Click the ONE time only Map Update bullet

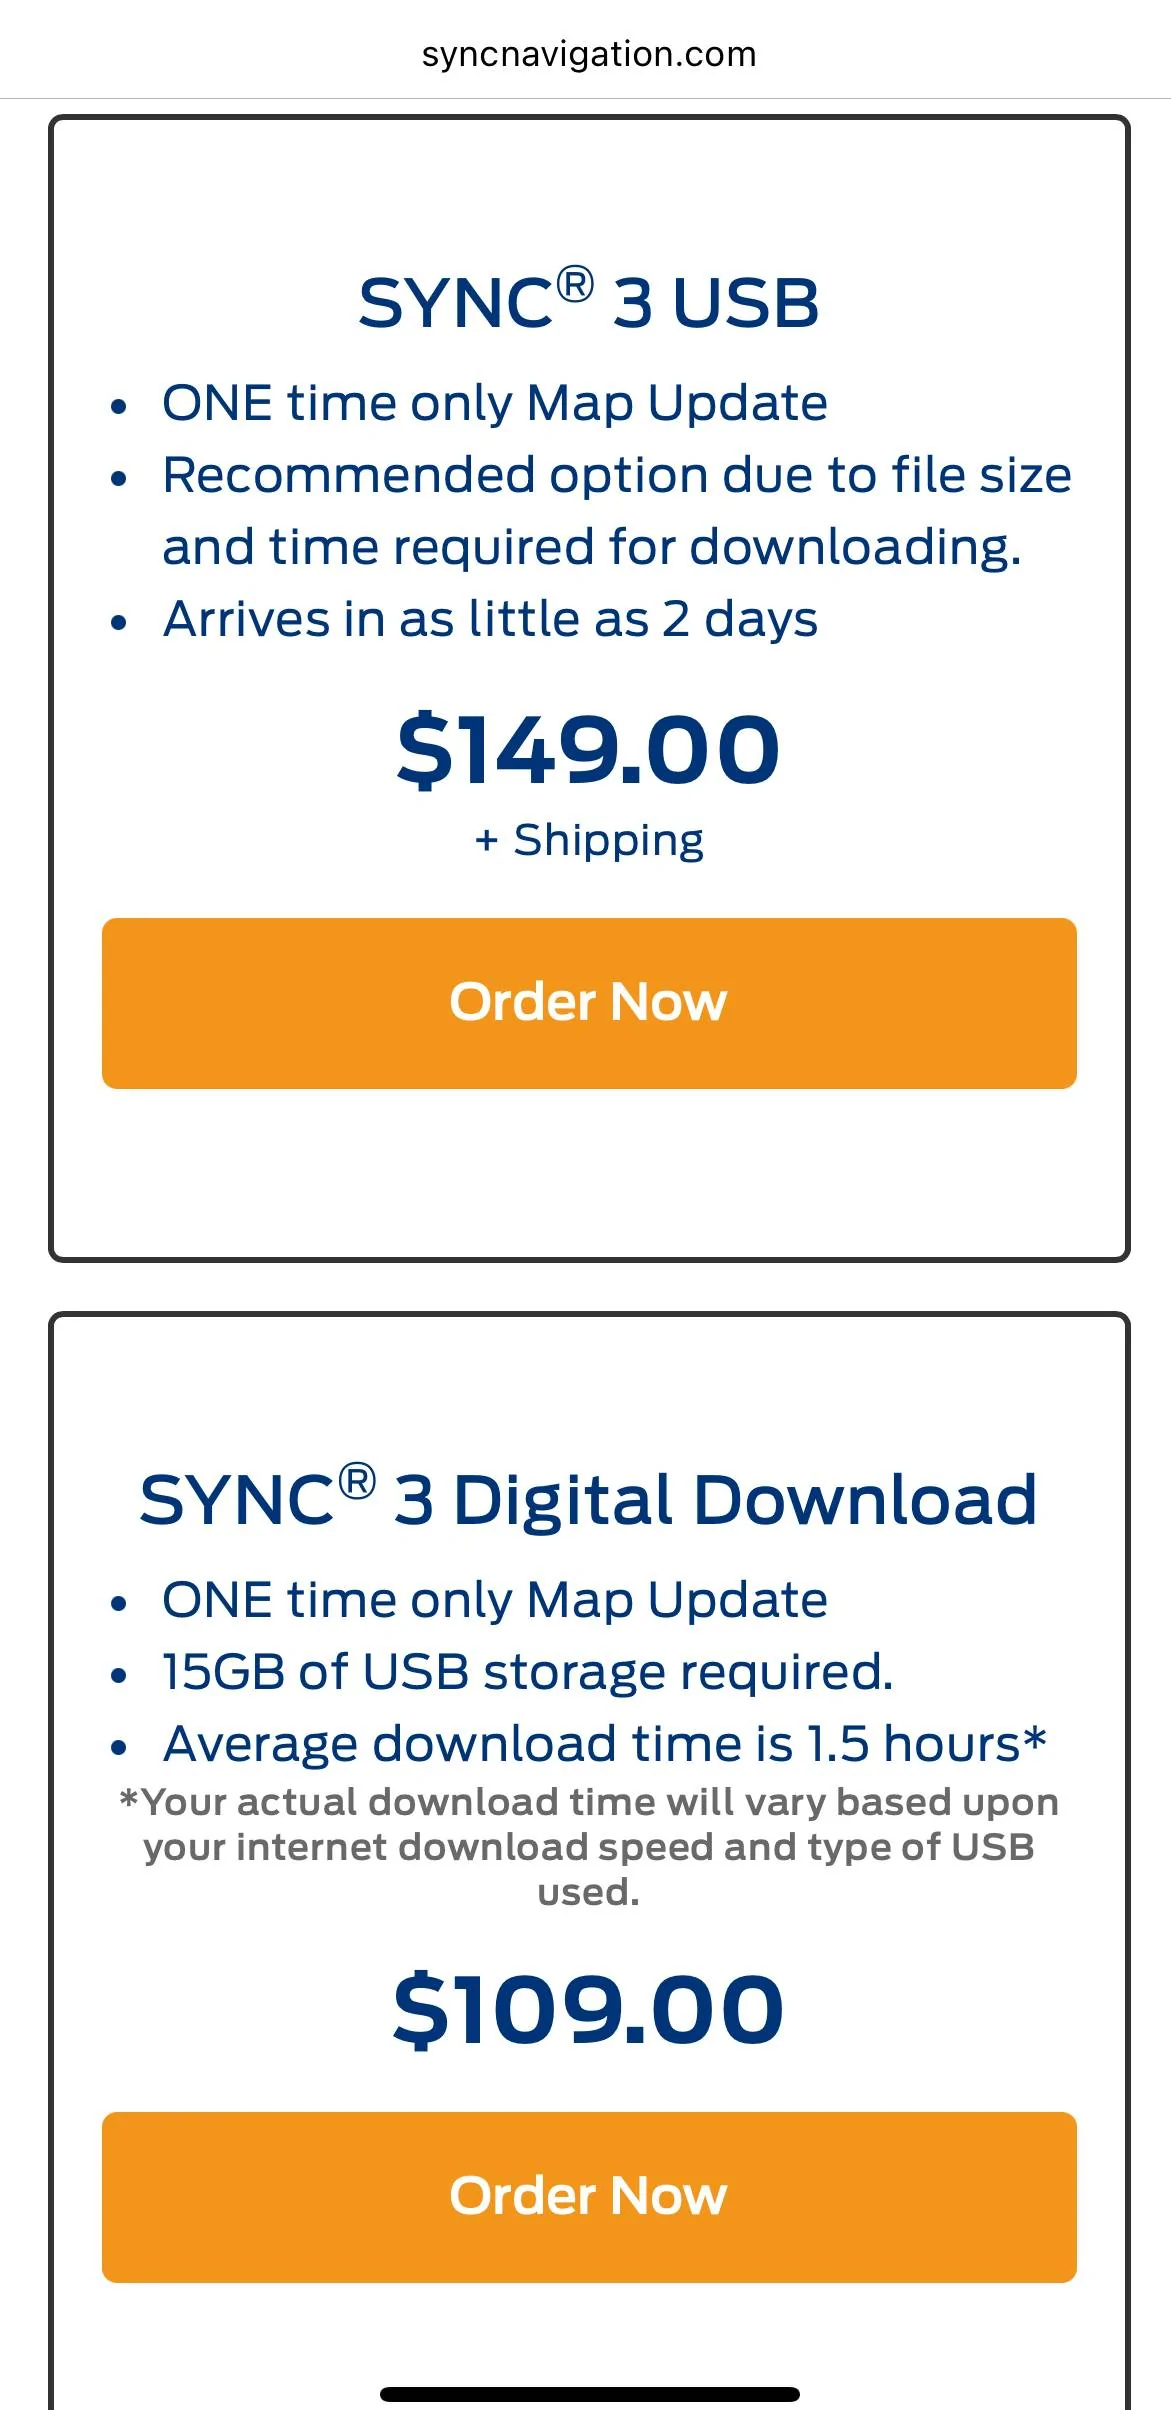coord(494,403)
